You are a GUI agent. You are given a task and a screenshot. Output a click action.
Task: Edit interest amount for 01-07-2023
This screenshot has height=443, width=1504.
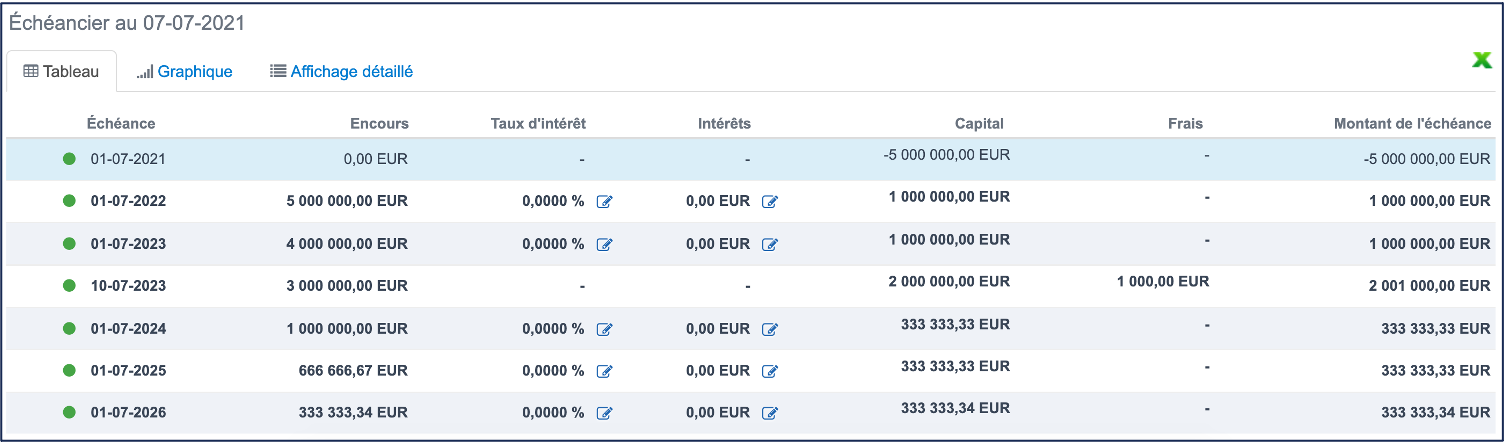pos(769,244)
